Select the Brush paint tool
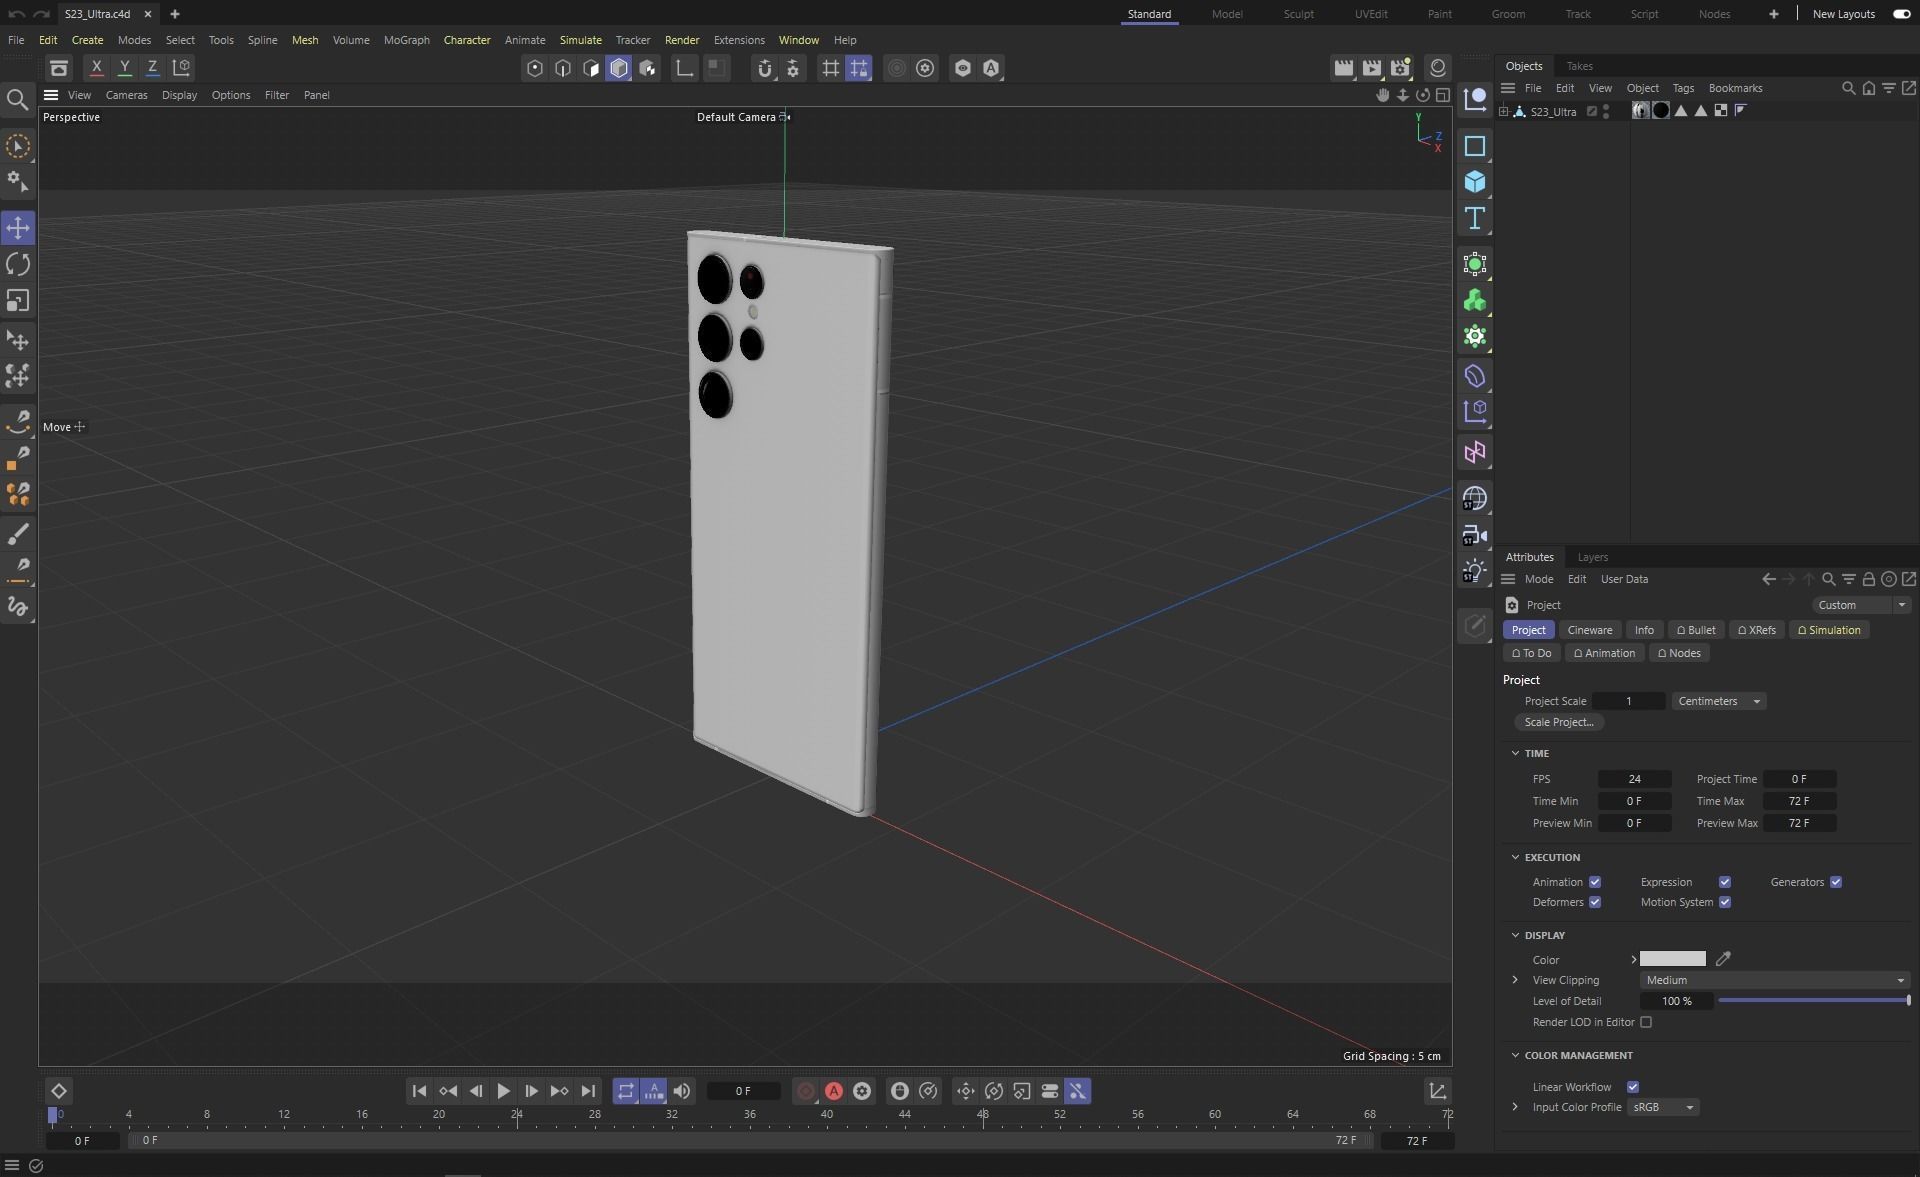 (x=18, y=533)
